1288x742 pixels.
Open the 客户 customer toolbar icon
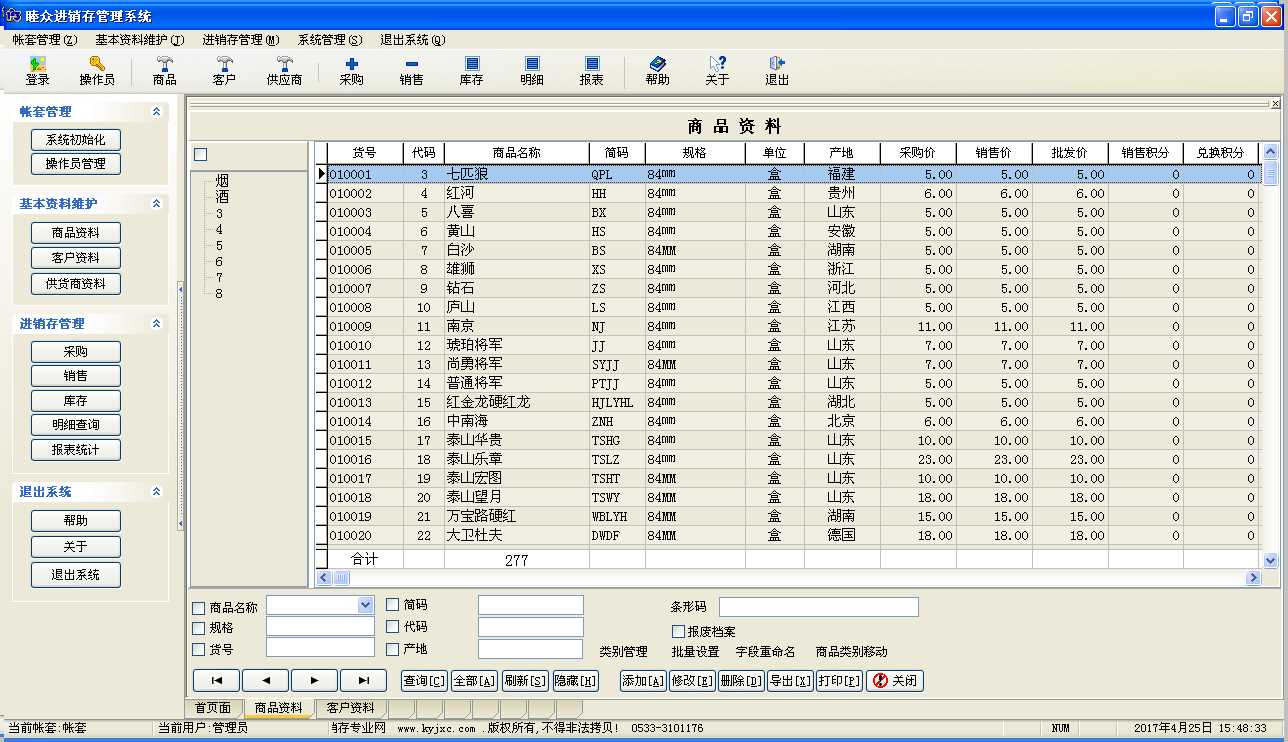click(224, 70)
